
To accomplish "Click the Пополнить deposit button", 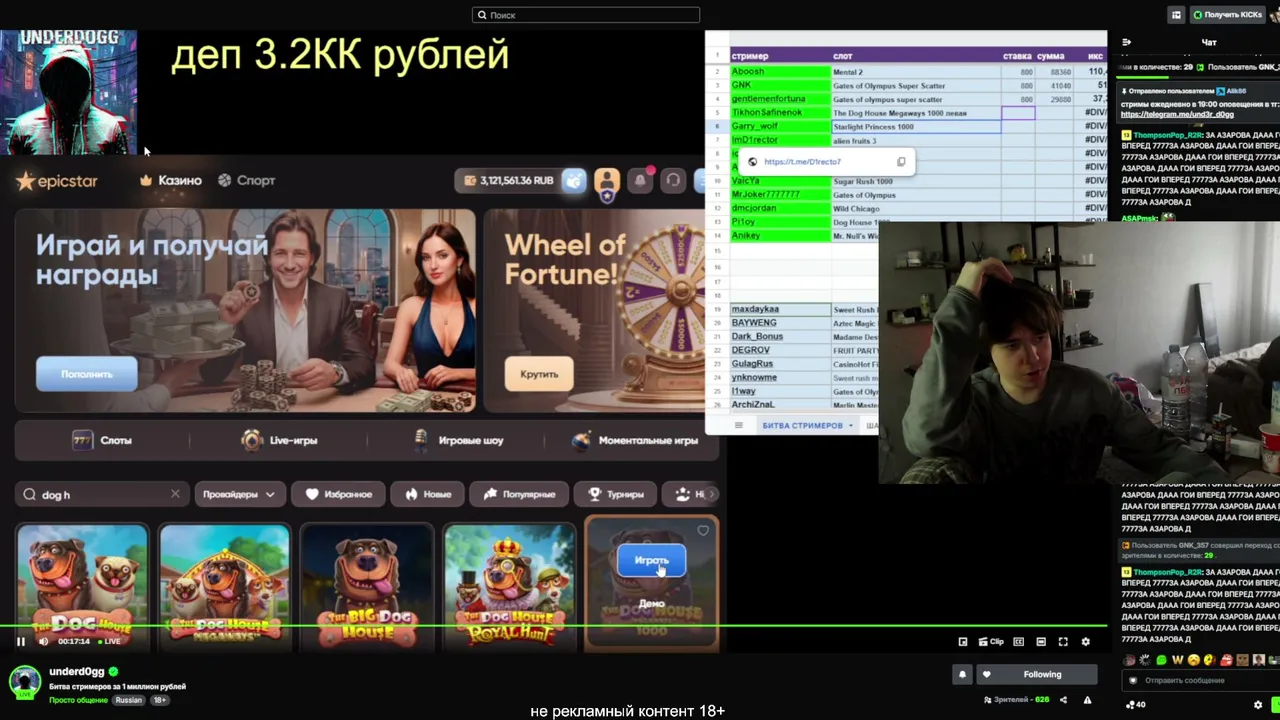I will point(87,374).
